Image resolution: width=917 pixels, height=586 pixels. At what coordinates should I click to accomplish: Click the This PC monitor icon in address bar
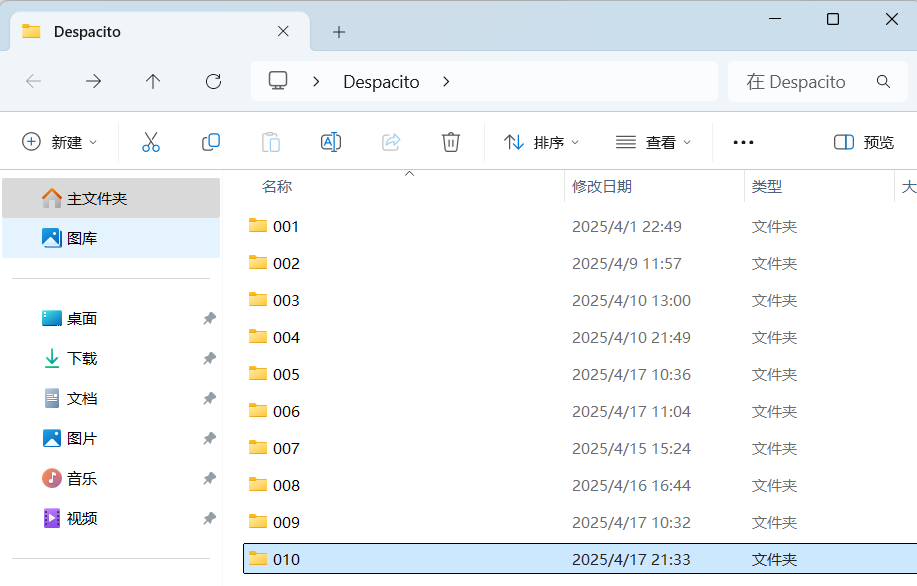pos(278,81)
